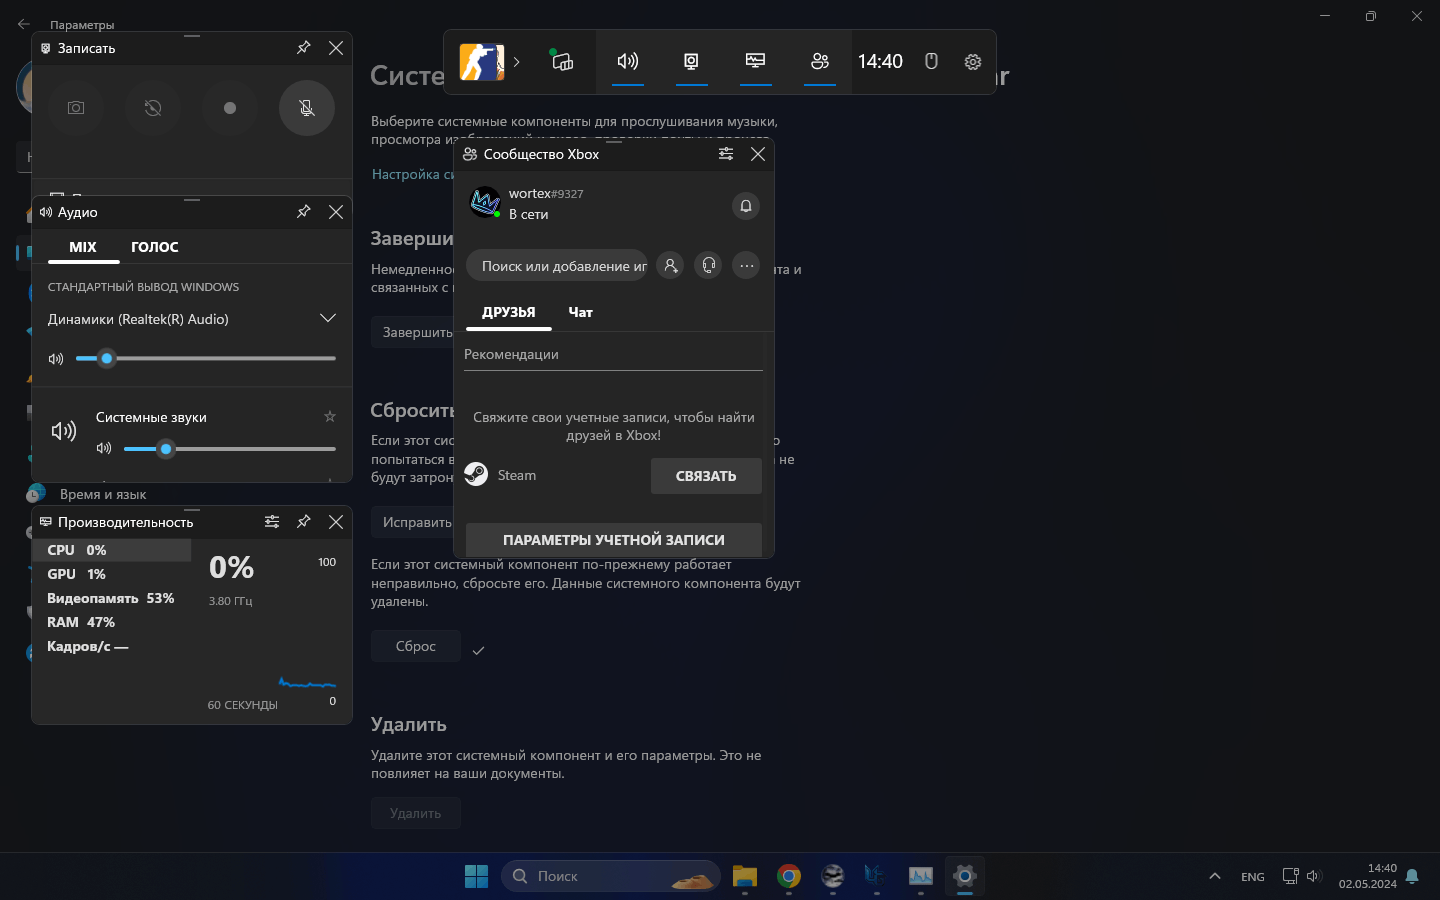Go back with the Settings back arrow
The height and width of the screenshot is (900, 1440).
click(24, 24)
